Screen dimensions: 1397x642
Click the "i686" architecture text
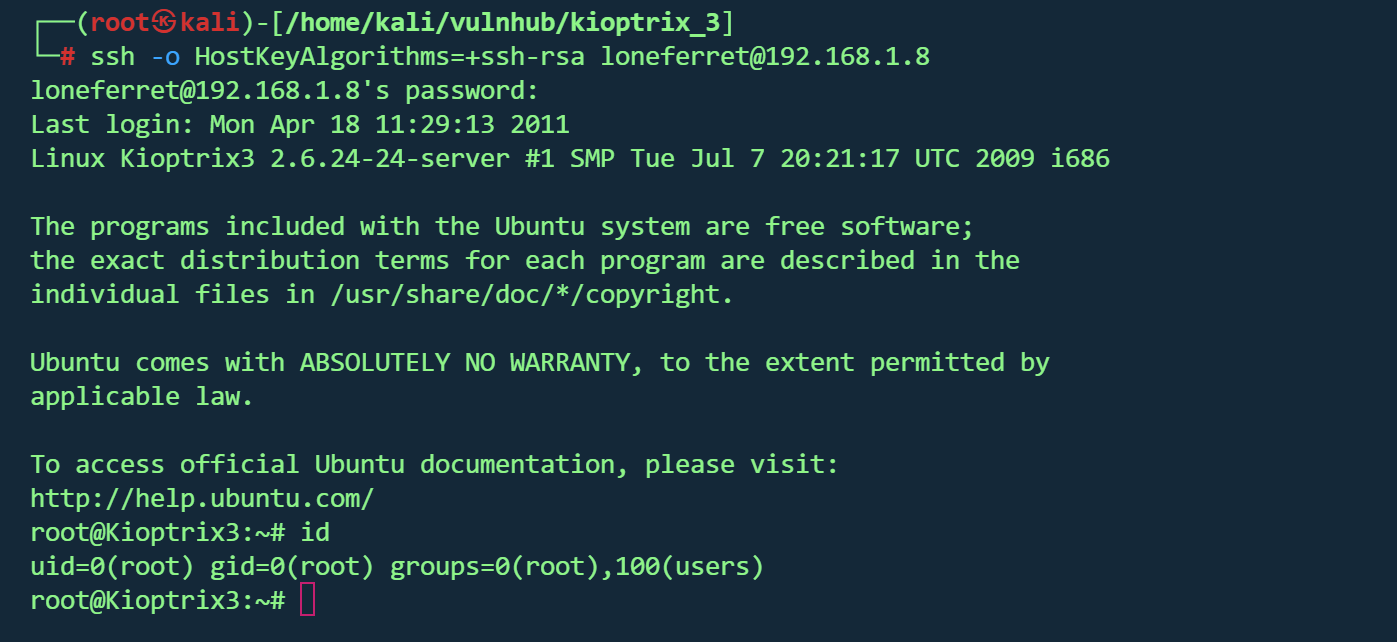point(1080,159)
